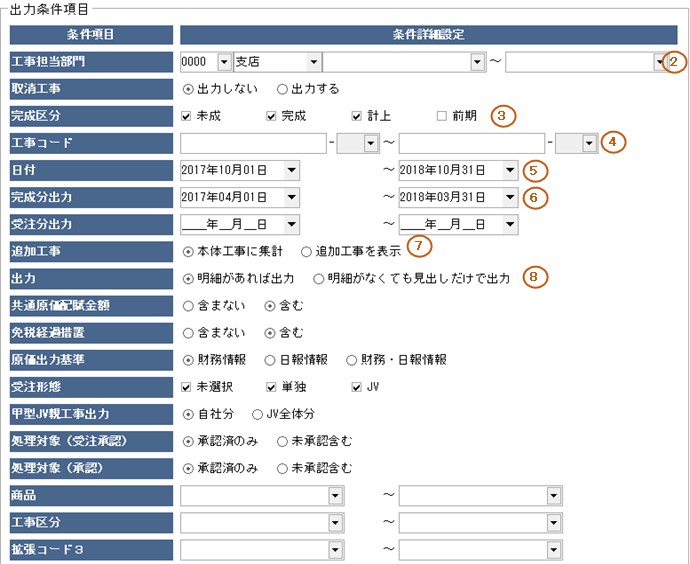This screenshot has width=690, height=564.
Task: Choose JV全体分 for 甲型JV親工事出力
Action: pyautogui.click(x=258, y=413)
